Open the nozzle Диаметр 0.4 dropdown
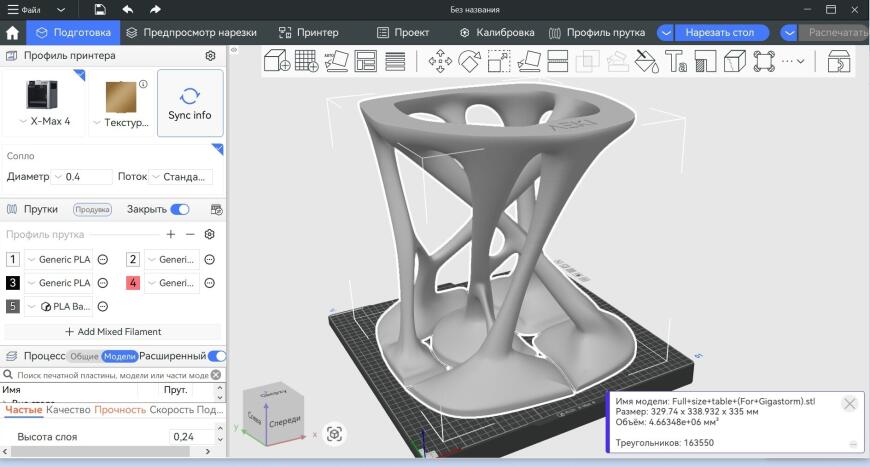This screenshot has width=870, height=467. (x=82, y=177)
